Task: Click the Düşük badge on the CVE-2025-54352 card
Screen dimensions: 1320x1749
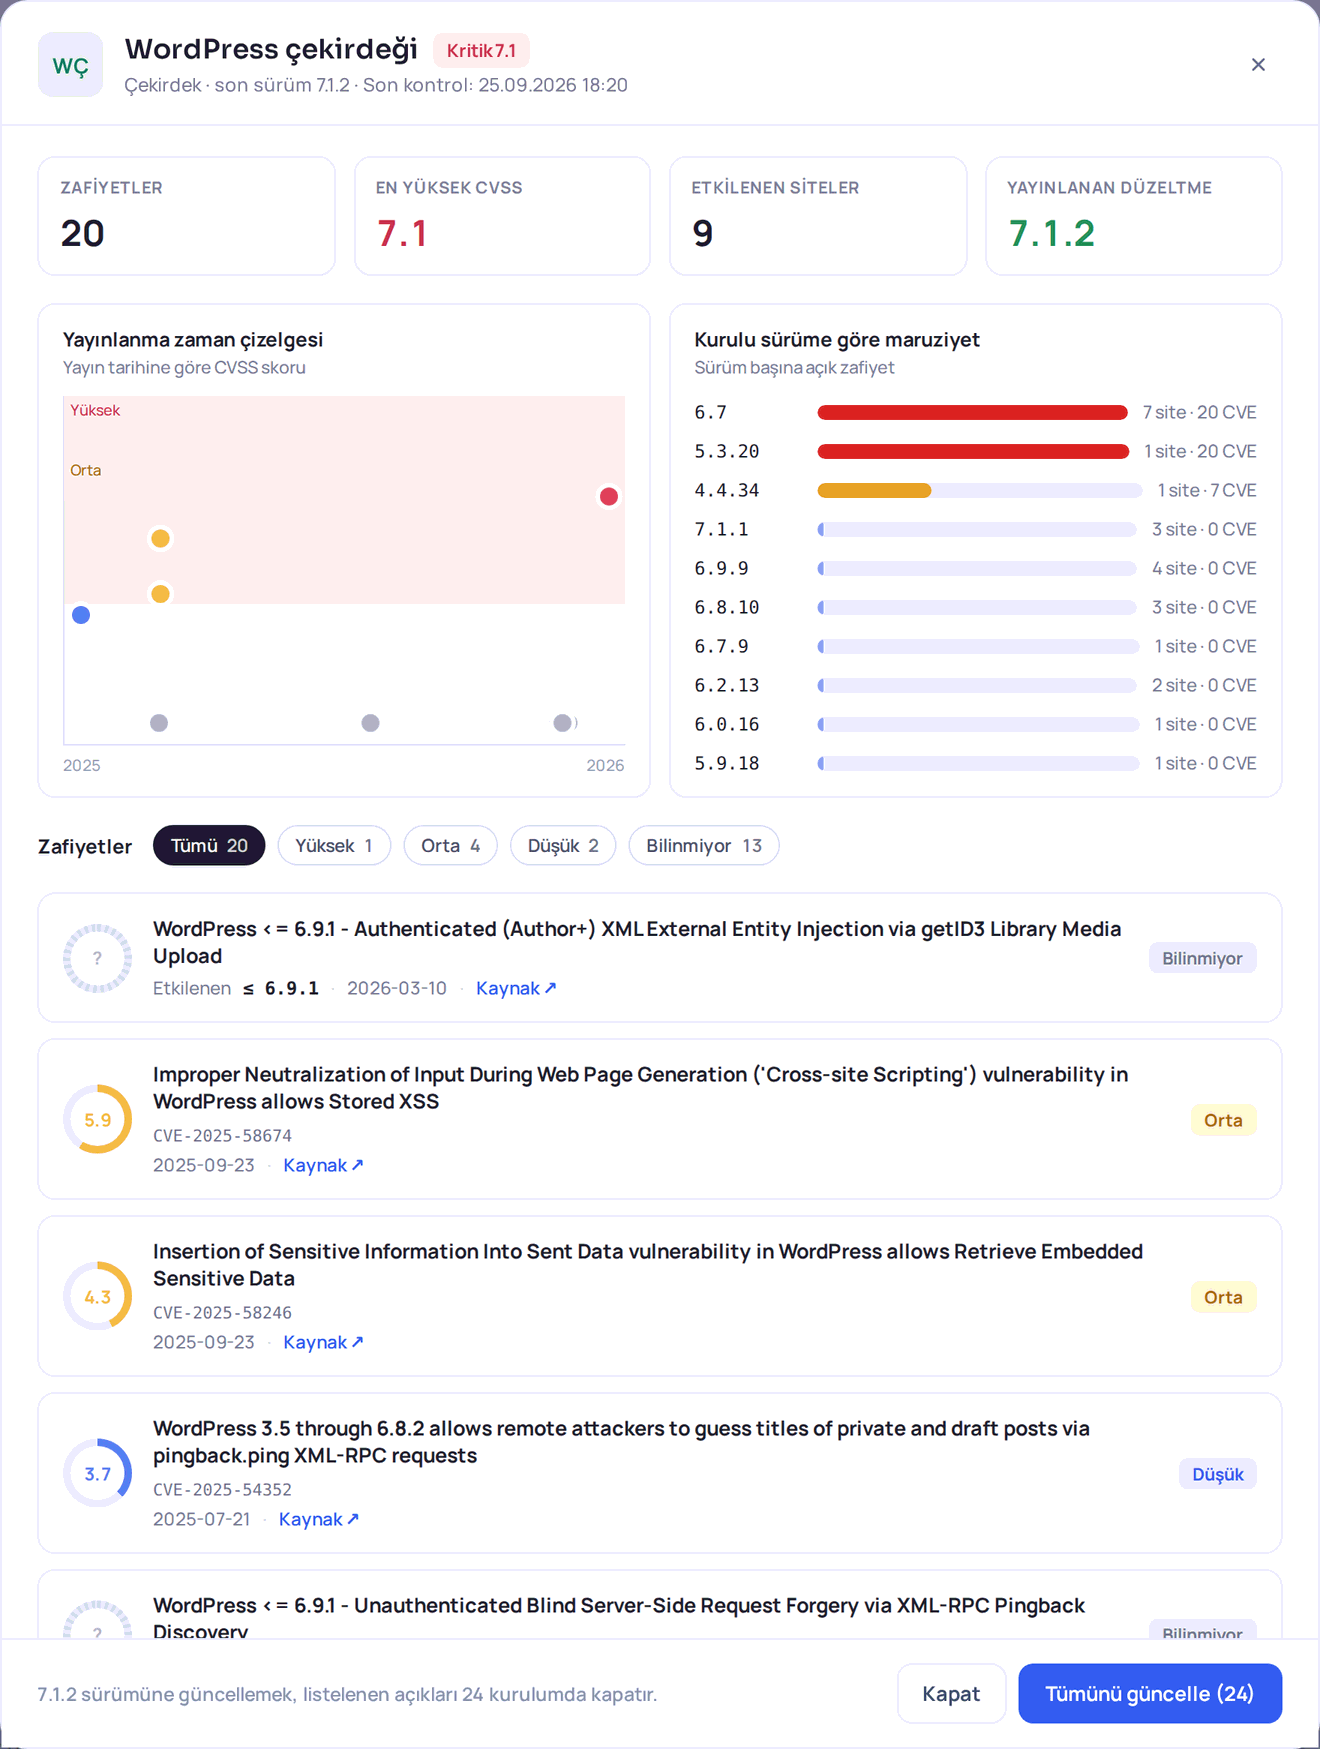Action: (1217, 1474)
